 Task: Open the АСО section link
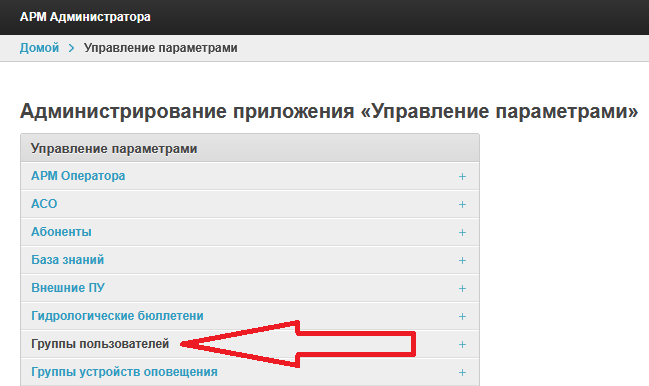[44, 204]
